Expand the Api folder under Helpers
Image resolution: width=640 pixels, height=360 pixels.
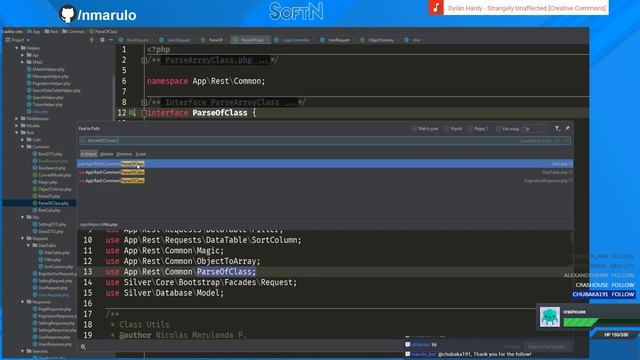click(x=22, y=55)
